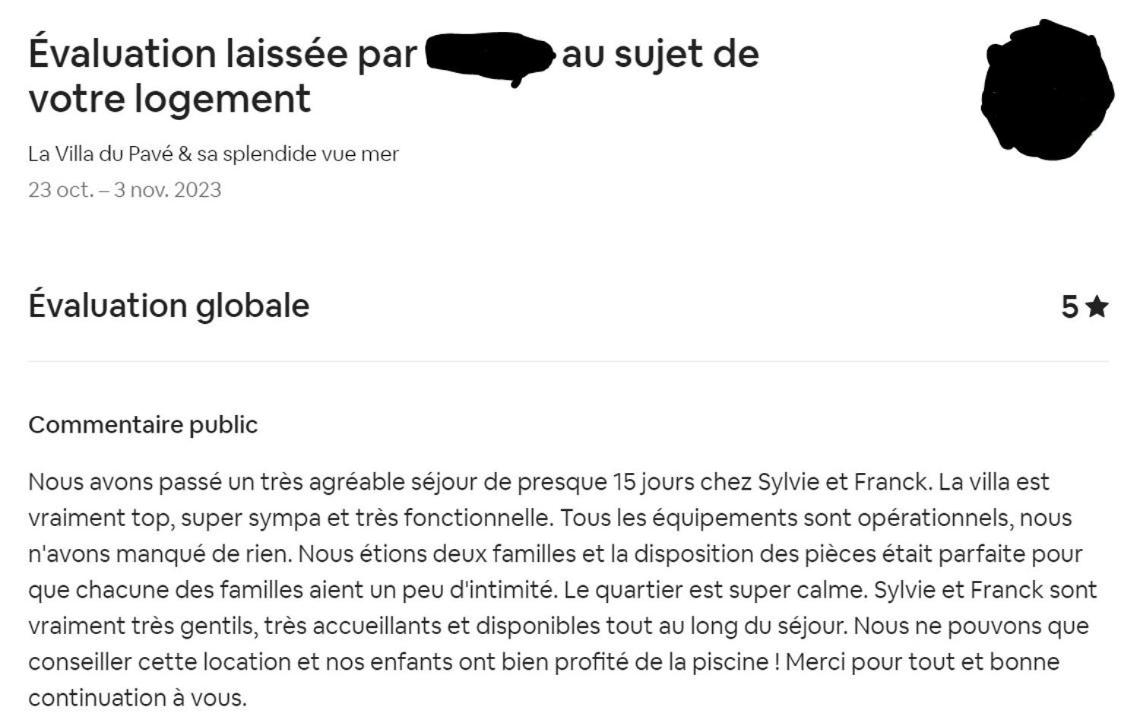Click the final line continuation à vous
Viewport: 1140px width, 723px height.
tap(137, 698)
